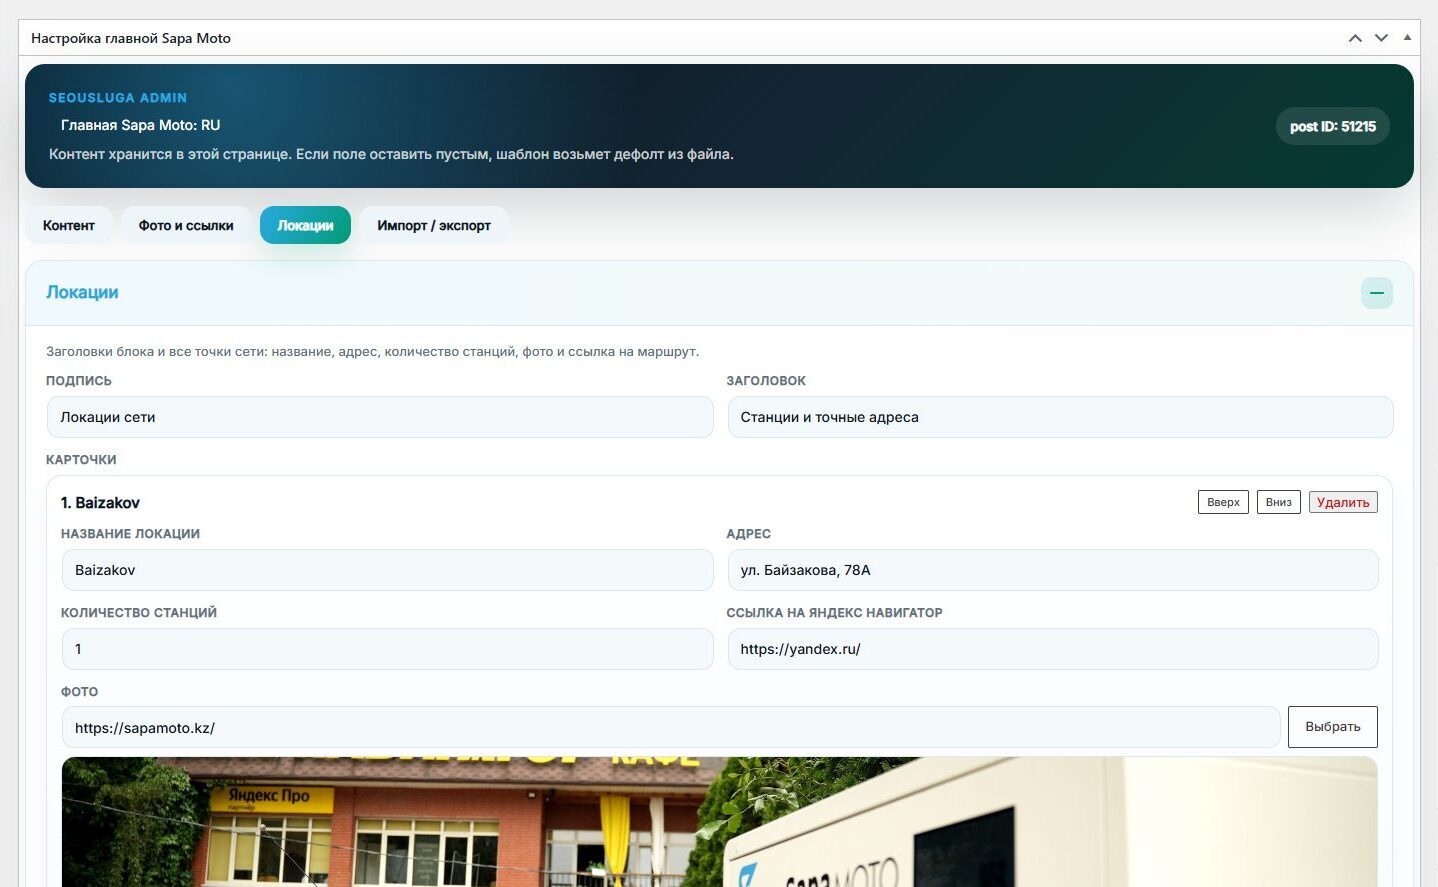This screenshot has width=1438, height=887.
Task: Click the Контент хранится в этой странице note
Action: click(391, 154)
